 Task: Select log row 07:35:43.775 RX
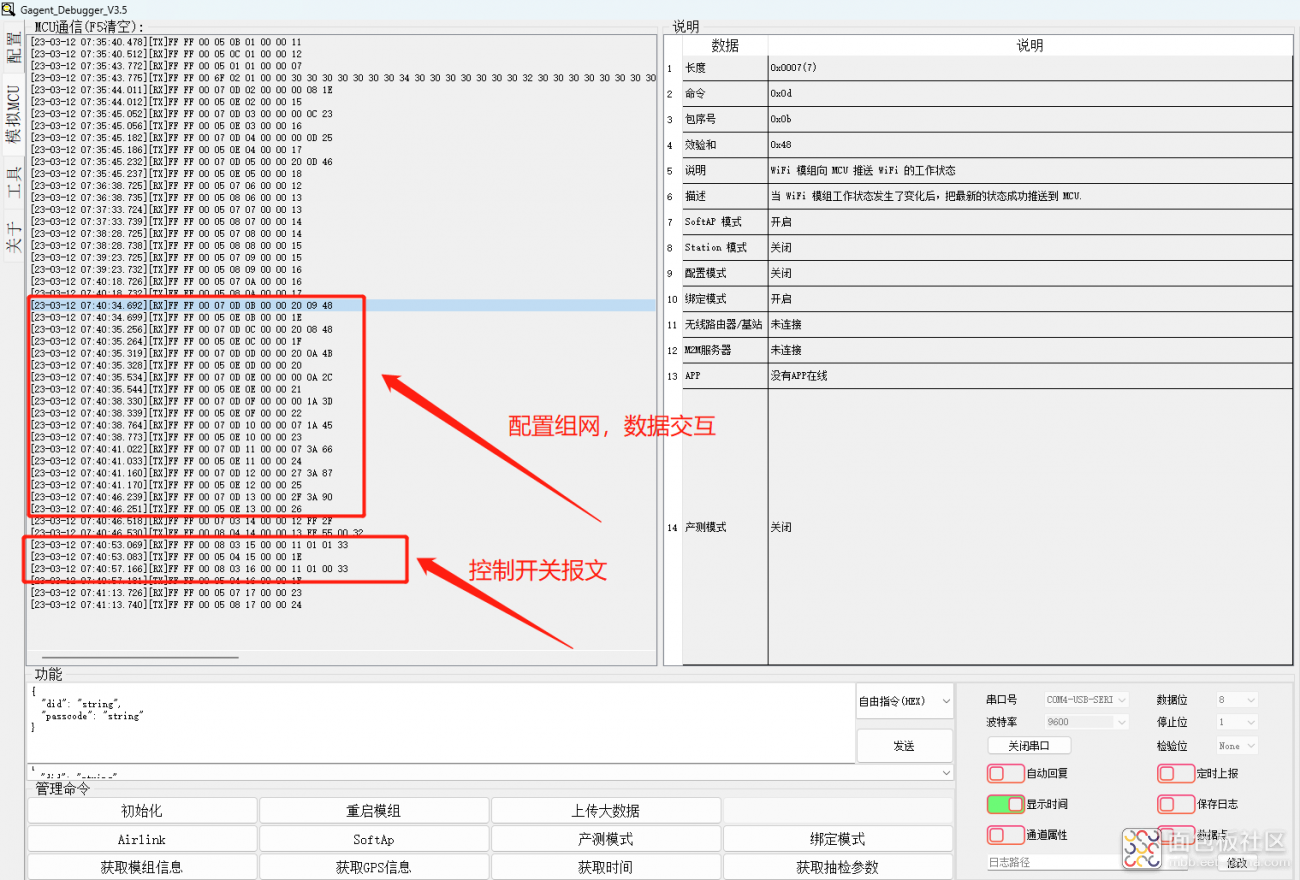click(341, 78)
